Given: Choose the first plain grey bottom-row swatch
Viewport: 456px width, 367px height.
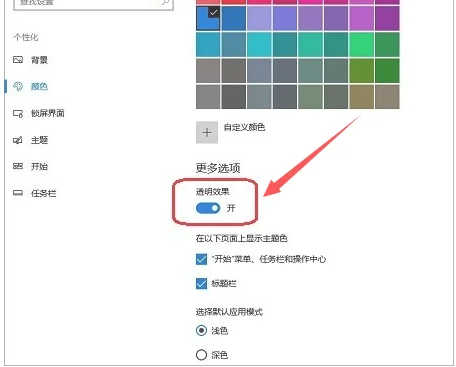Looking at the screenshot, I should [x=208, y=97].
